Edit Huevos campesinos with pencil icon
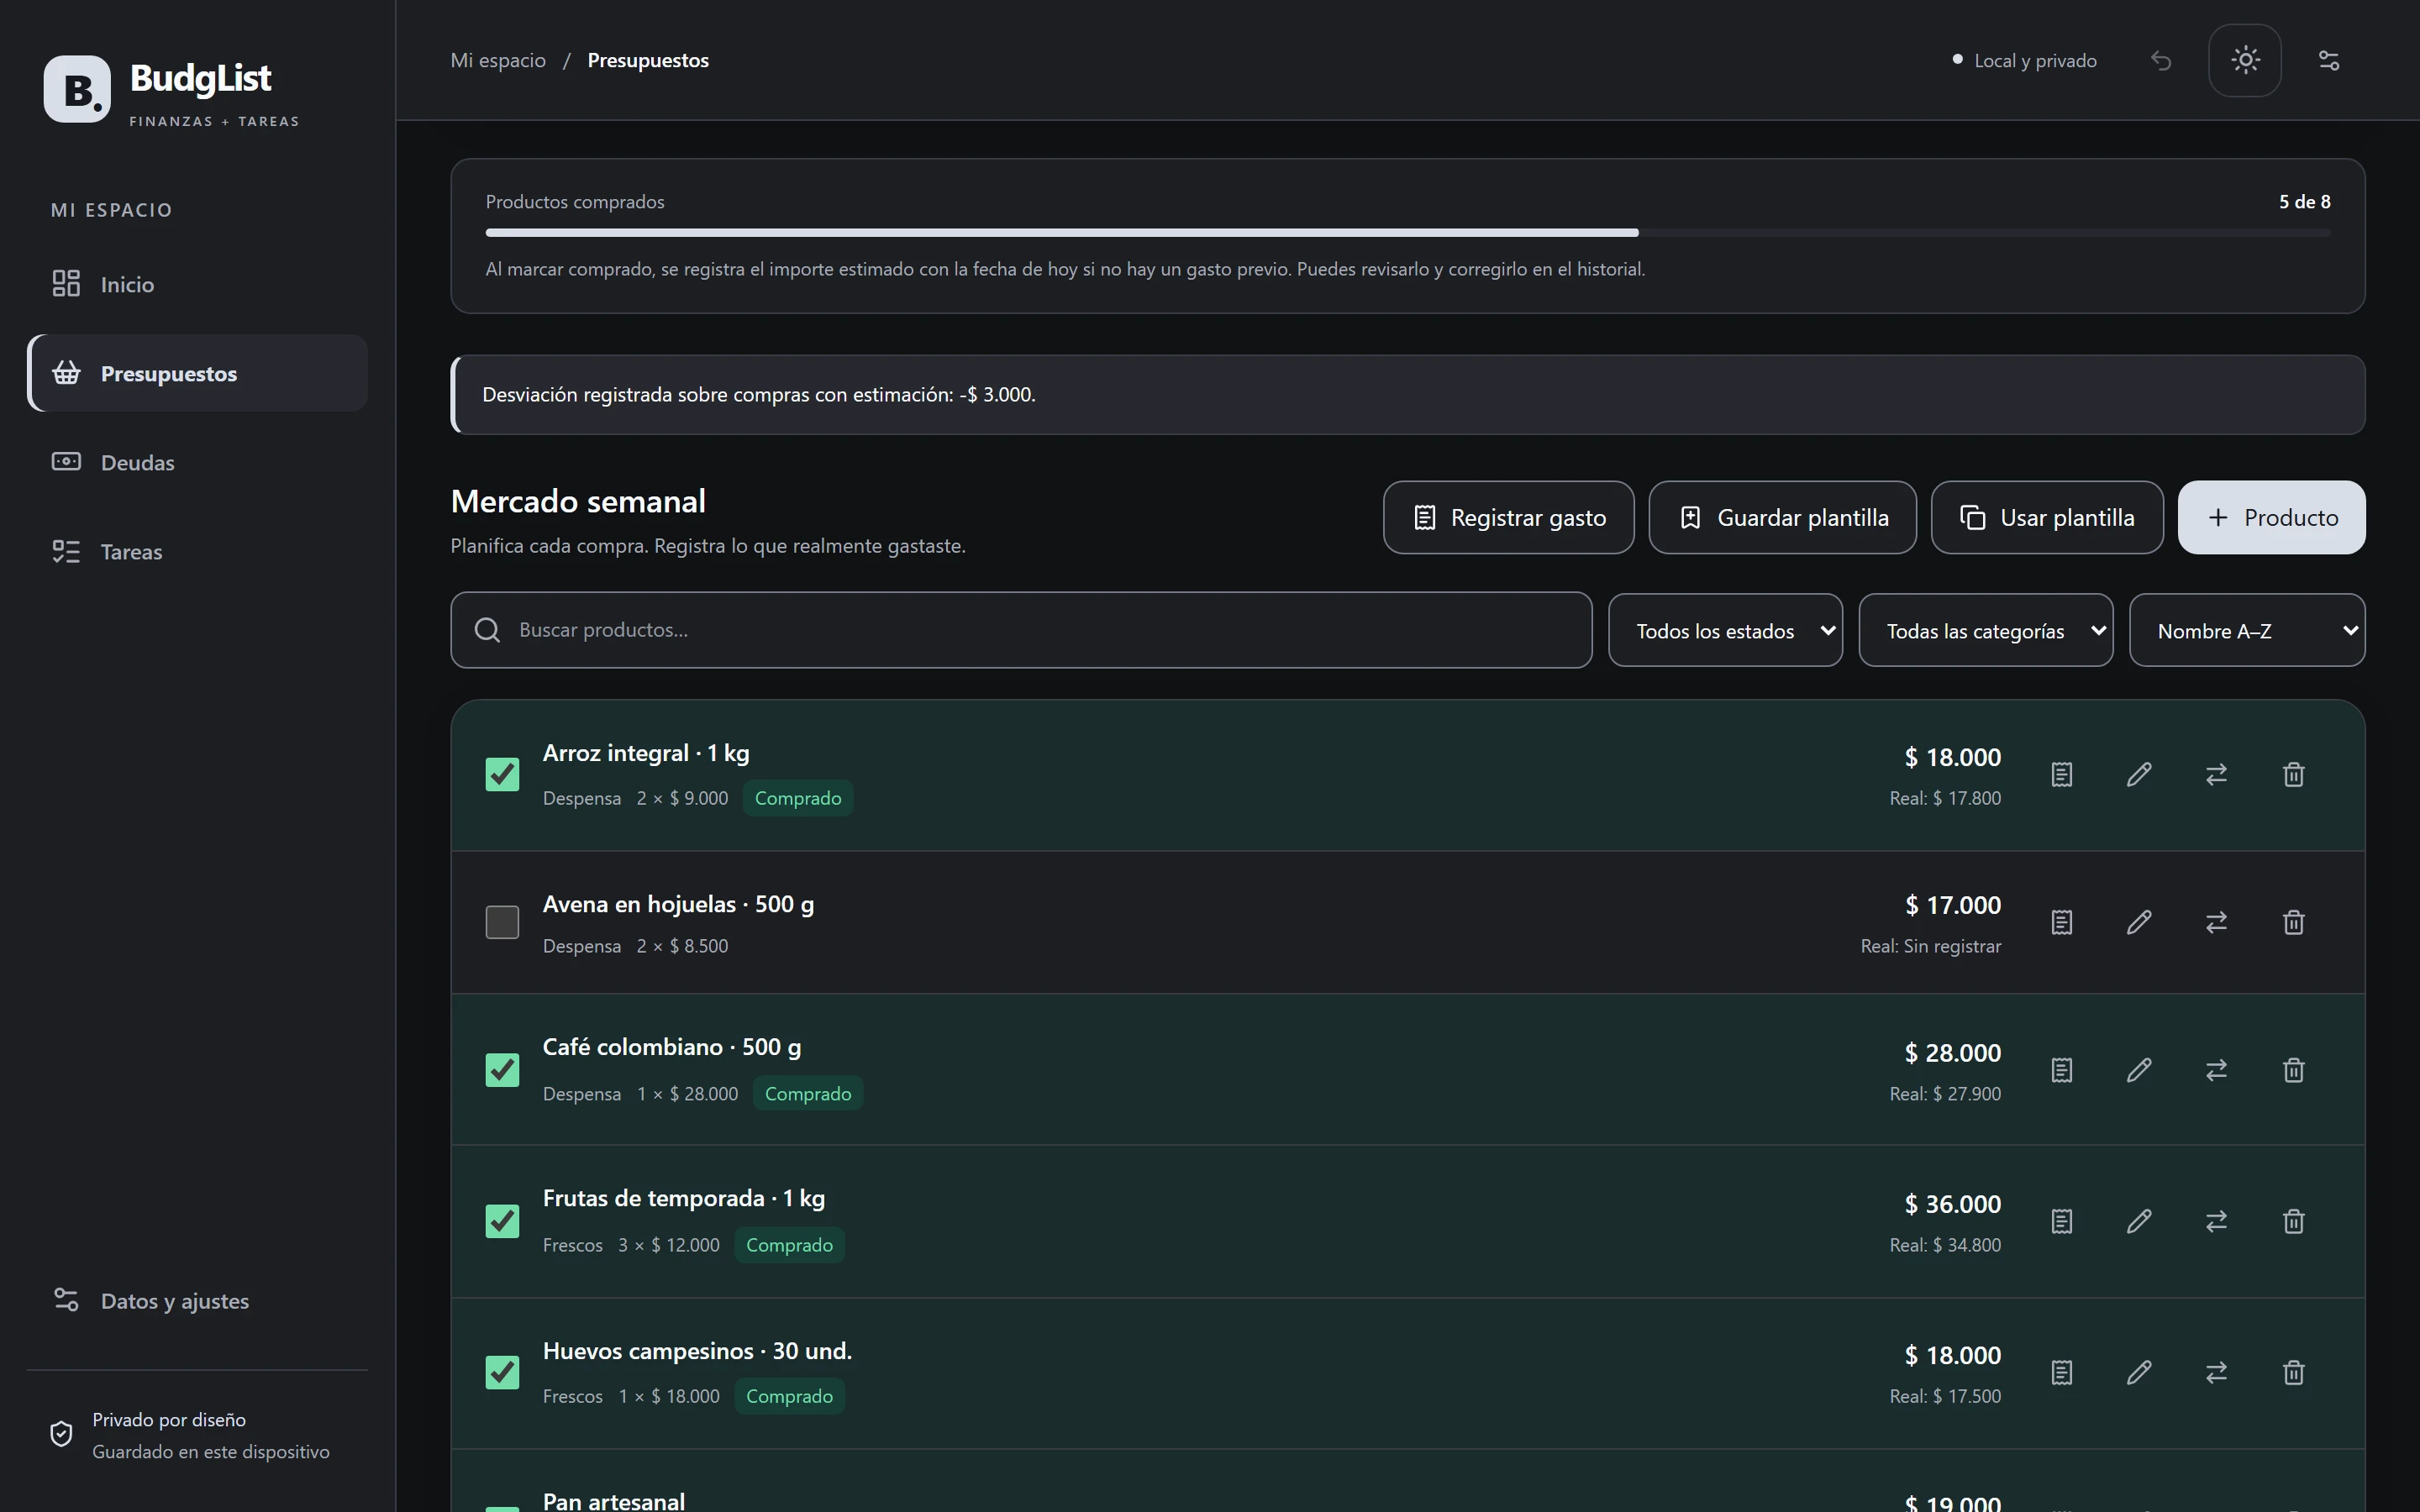 (x=2139, y=1372)
